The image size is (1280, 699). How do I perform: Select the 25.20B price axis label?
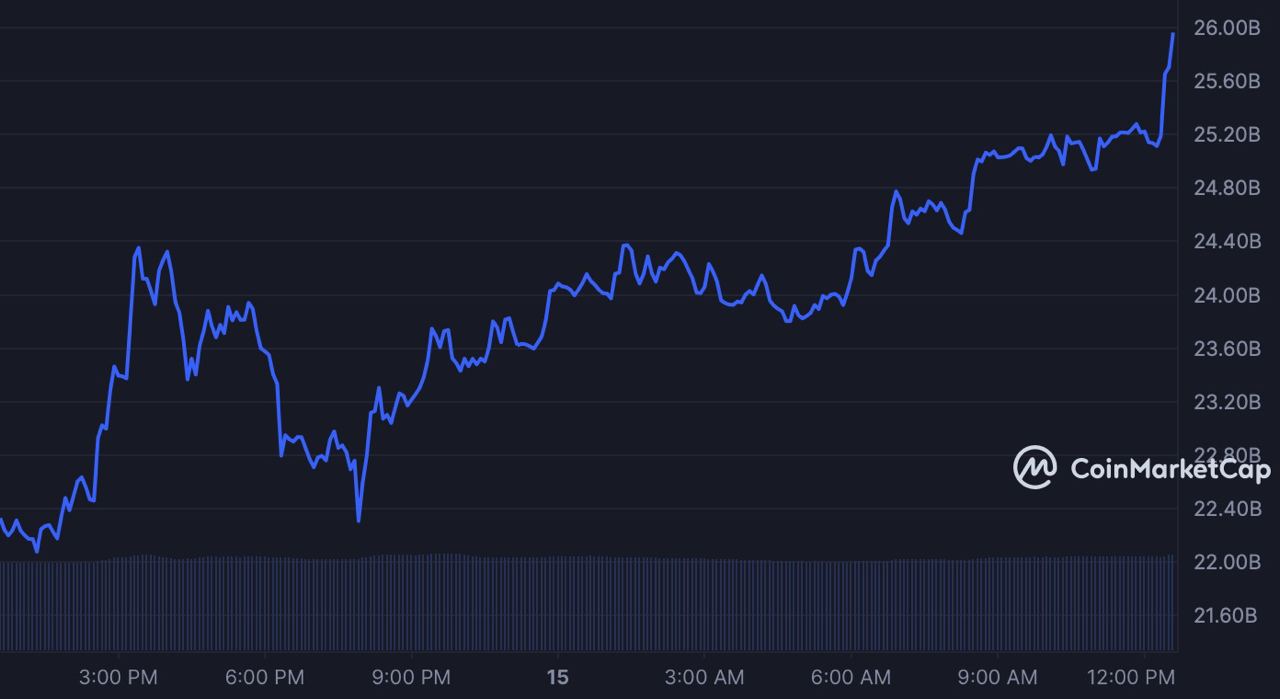click(x=1227, y=135)
